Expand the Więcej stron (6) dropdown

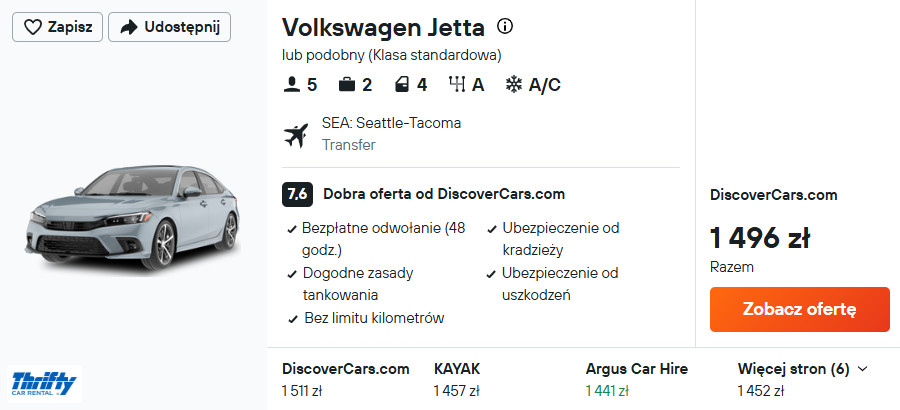(x=802, y=369)
